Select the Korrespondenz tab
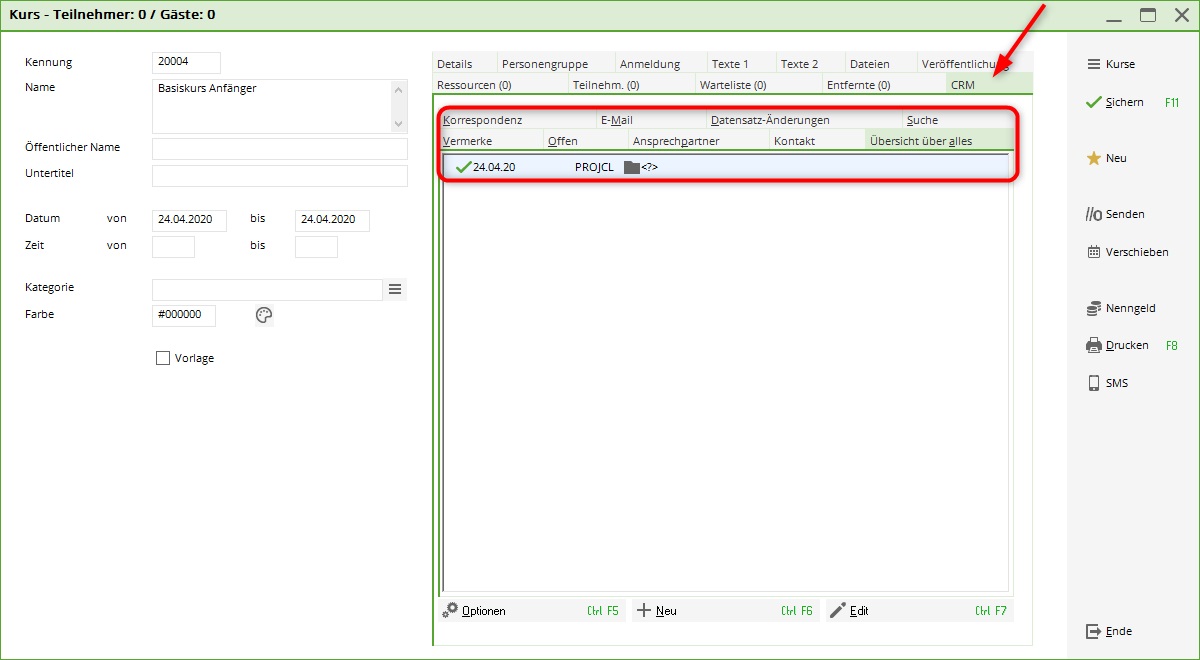 482,120
